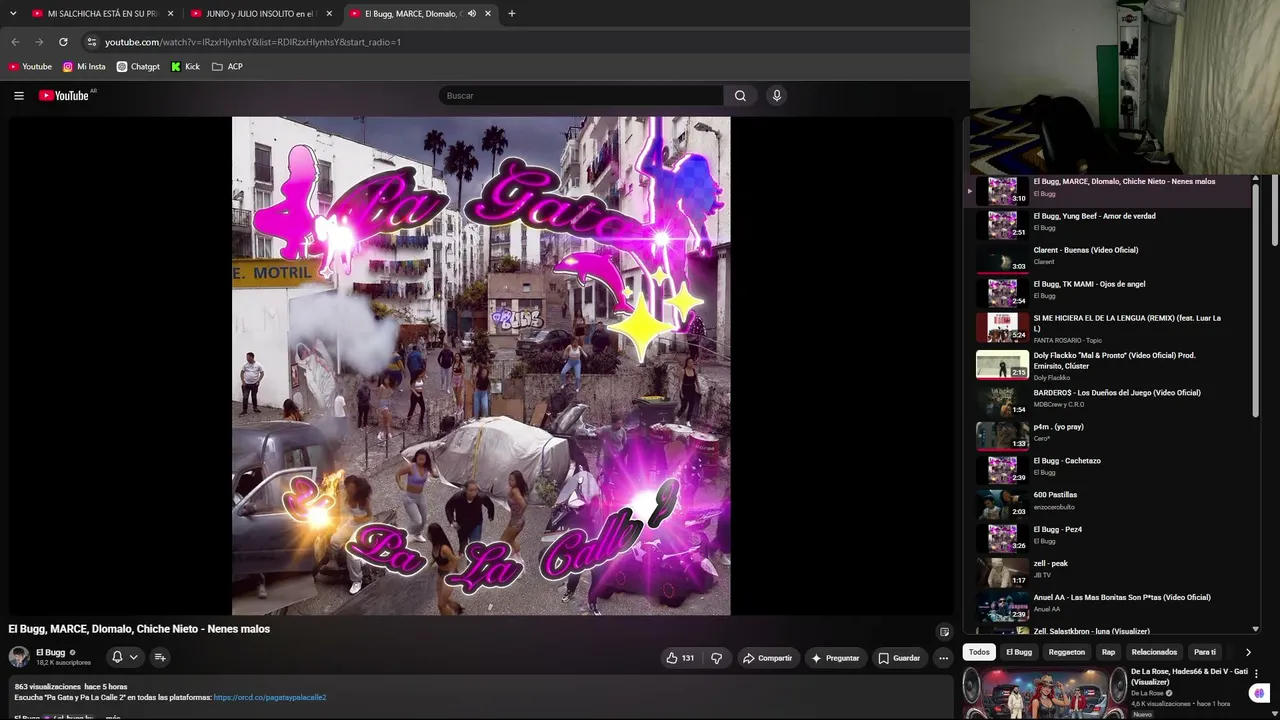Select the Rap filter chip
Image resolution: width=1280 pixels, height=720 pixels.
click(1108, 652)
